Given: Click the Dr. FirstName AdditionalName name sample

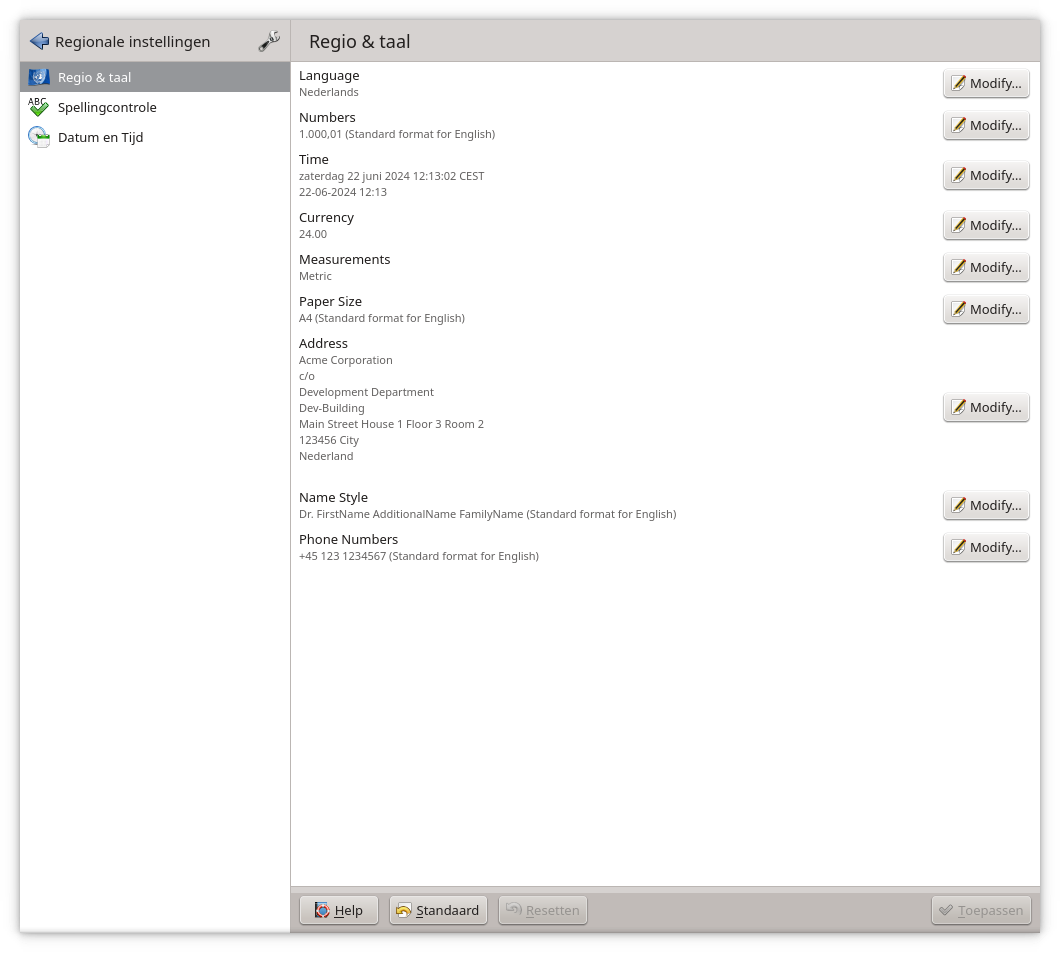Looking at the screenshot, I should point(487,514).
